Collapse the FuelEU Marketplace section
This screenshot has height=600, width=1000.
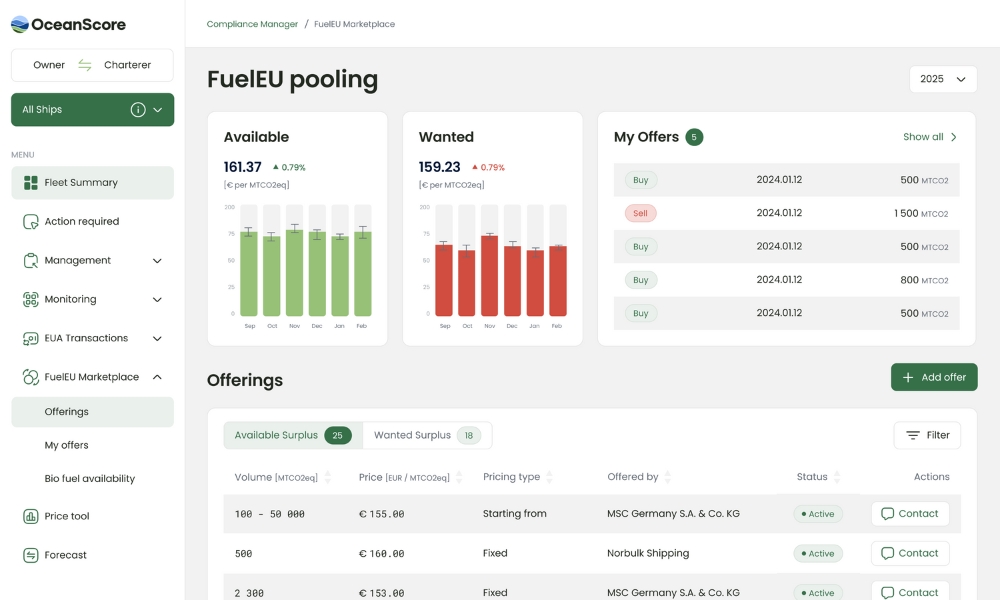pos(157,377)
